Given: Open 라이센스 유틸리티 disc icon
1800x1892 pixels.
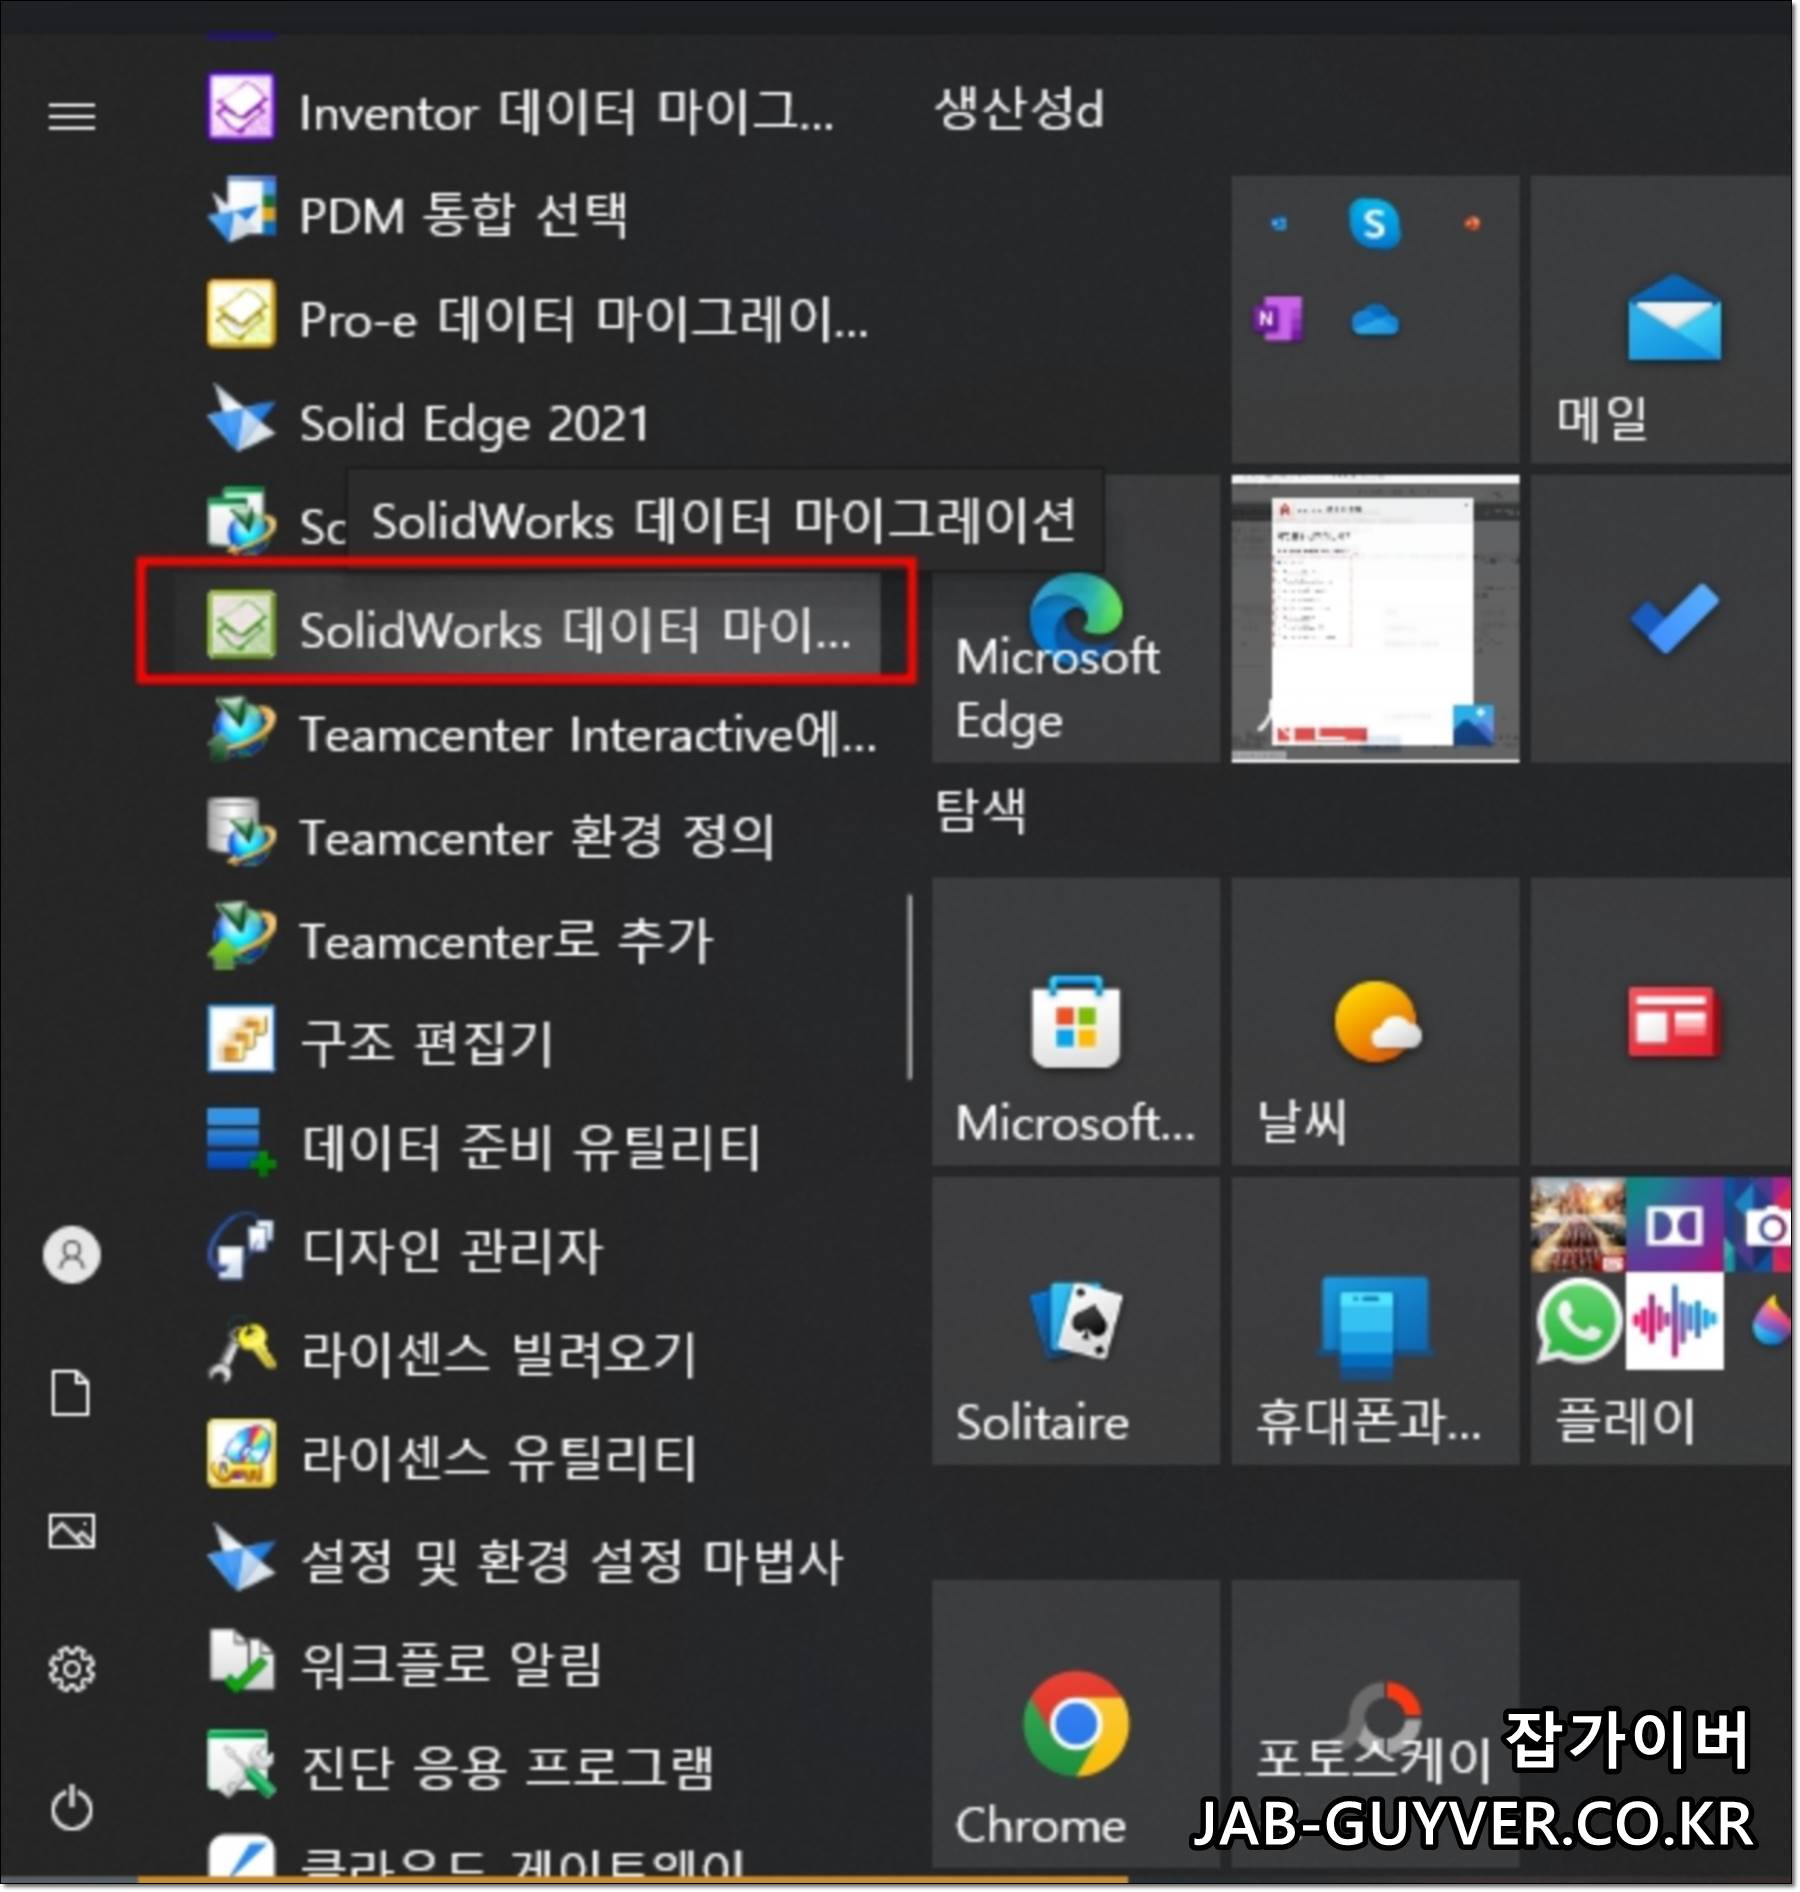Looking at the screenshot, I should [x=240, y=1455].
